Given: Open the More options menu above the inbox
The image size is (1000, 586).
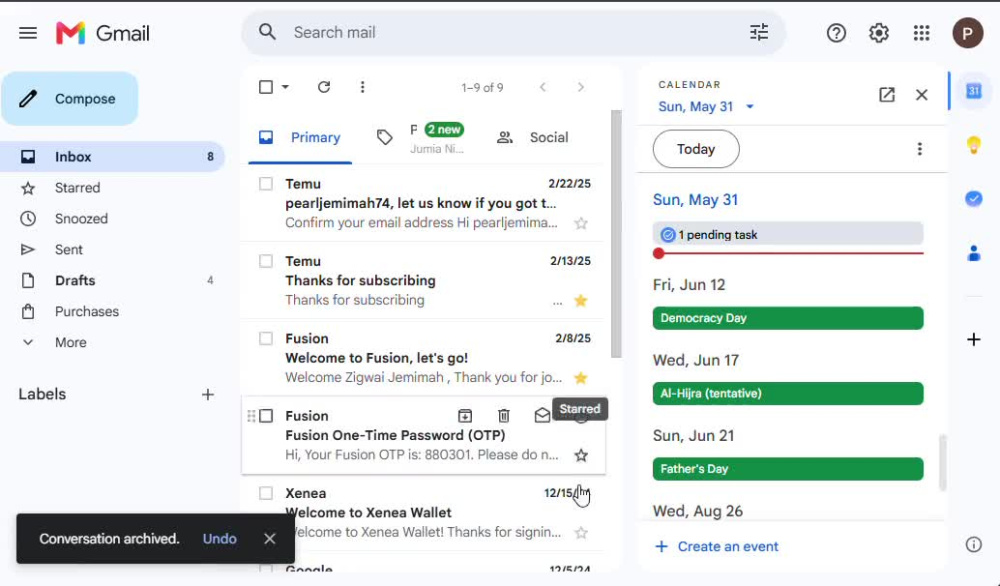Looking at the screenshot, I should (x=362, y=87).
